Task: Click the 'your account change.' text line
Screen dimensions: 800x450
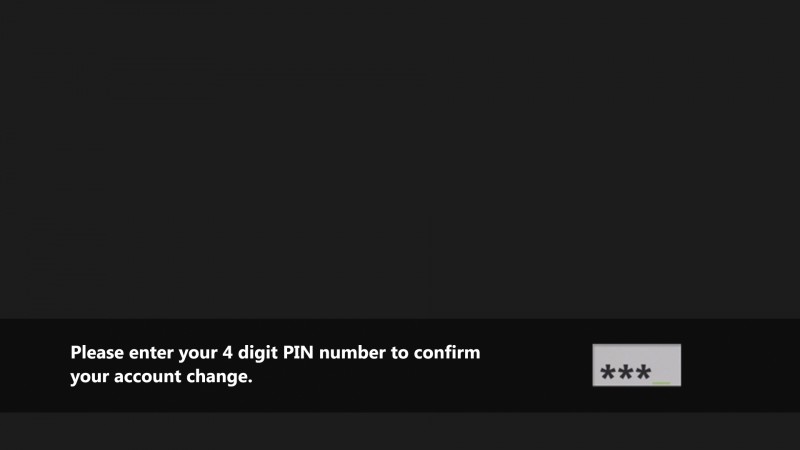Action: pyautogui.click(x=161, y=377)
